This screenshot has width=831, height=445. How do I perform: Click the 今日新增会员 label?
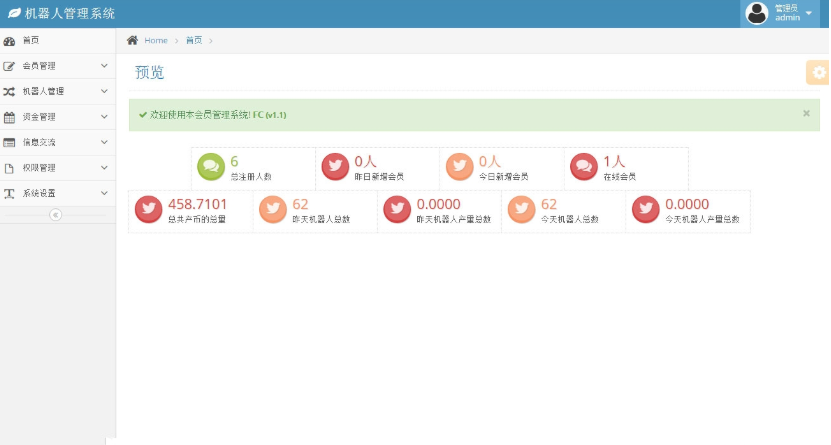503,177
